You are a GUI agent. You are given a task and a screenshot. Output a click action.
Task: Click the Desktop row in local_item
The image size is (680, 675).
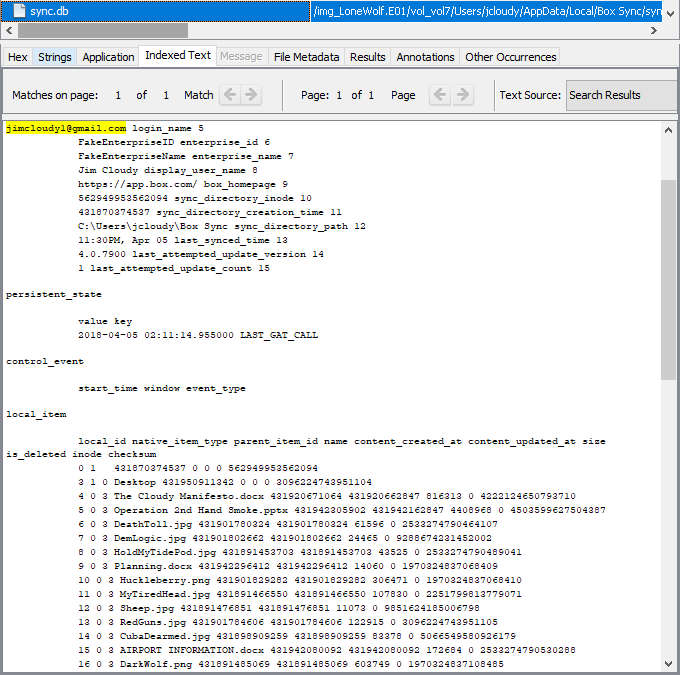[225, 482]
